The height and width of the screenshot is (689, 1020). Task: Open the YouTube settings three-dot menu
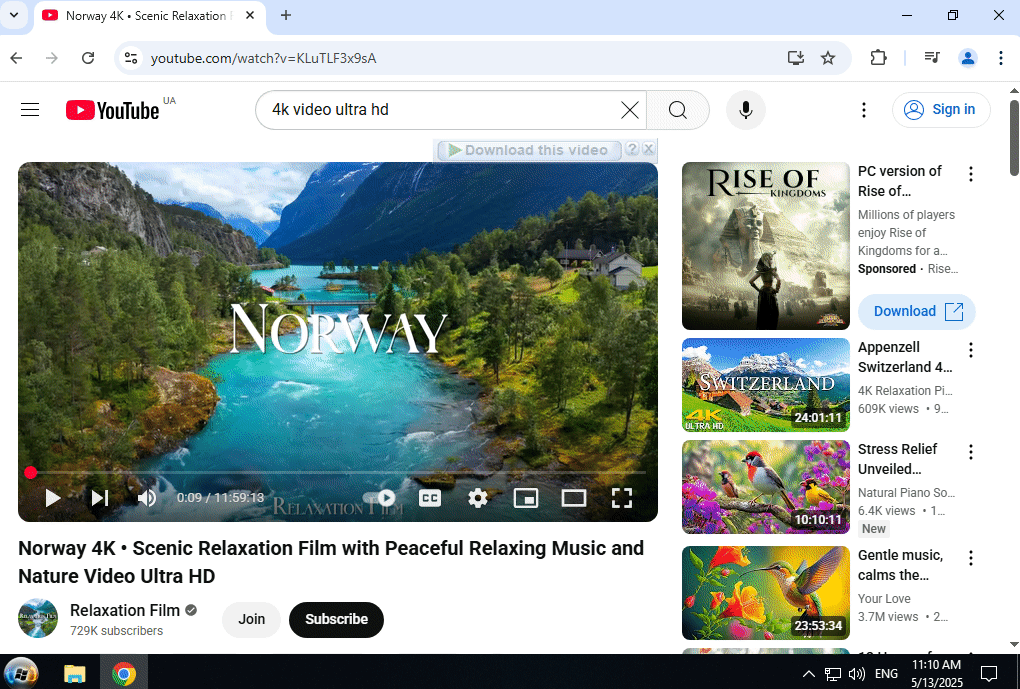pyautogui.click(x=864, y=110)
